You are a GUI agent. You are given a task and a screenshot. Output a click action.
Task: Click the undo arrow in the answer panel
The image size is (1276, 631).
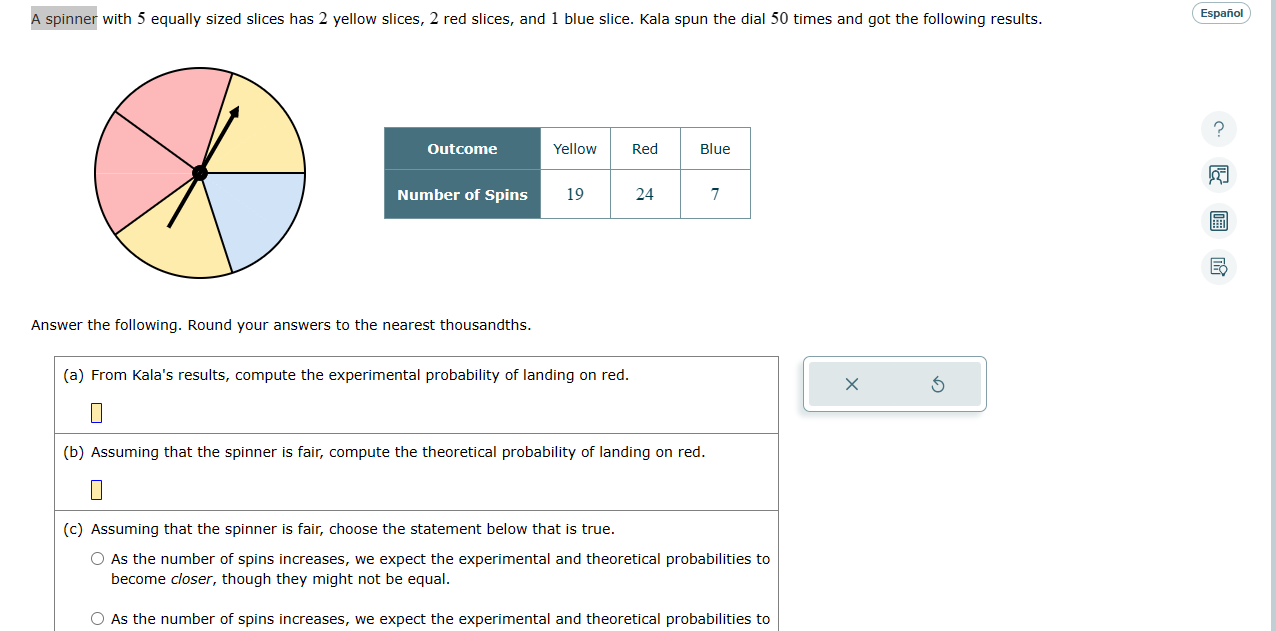[938, 383]
